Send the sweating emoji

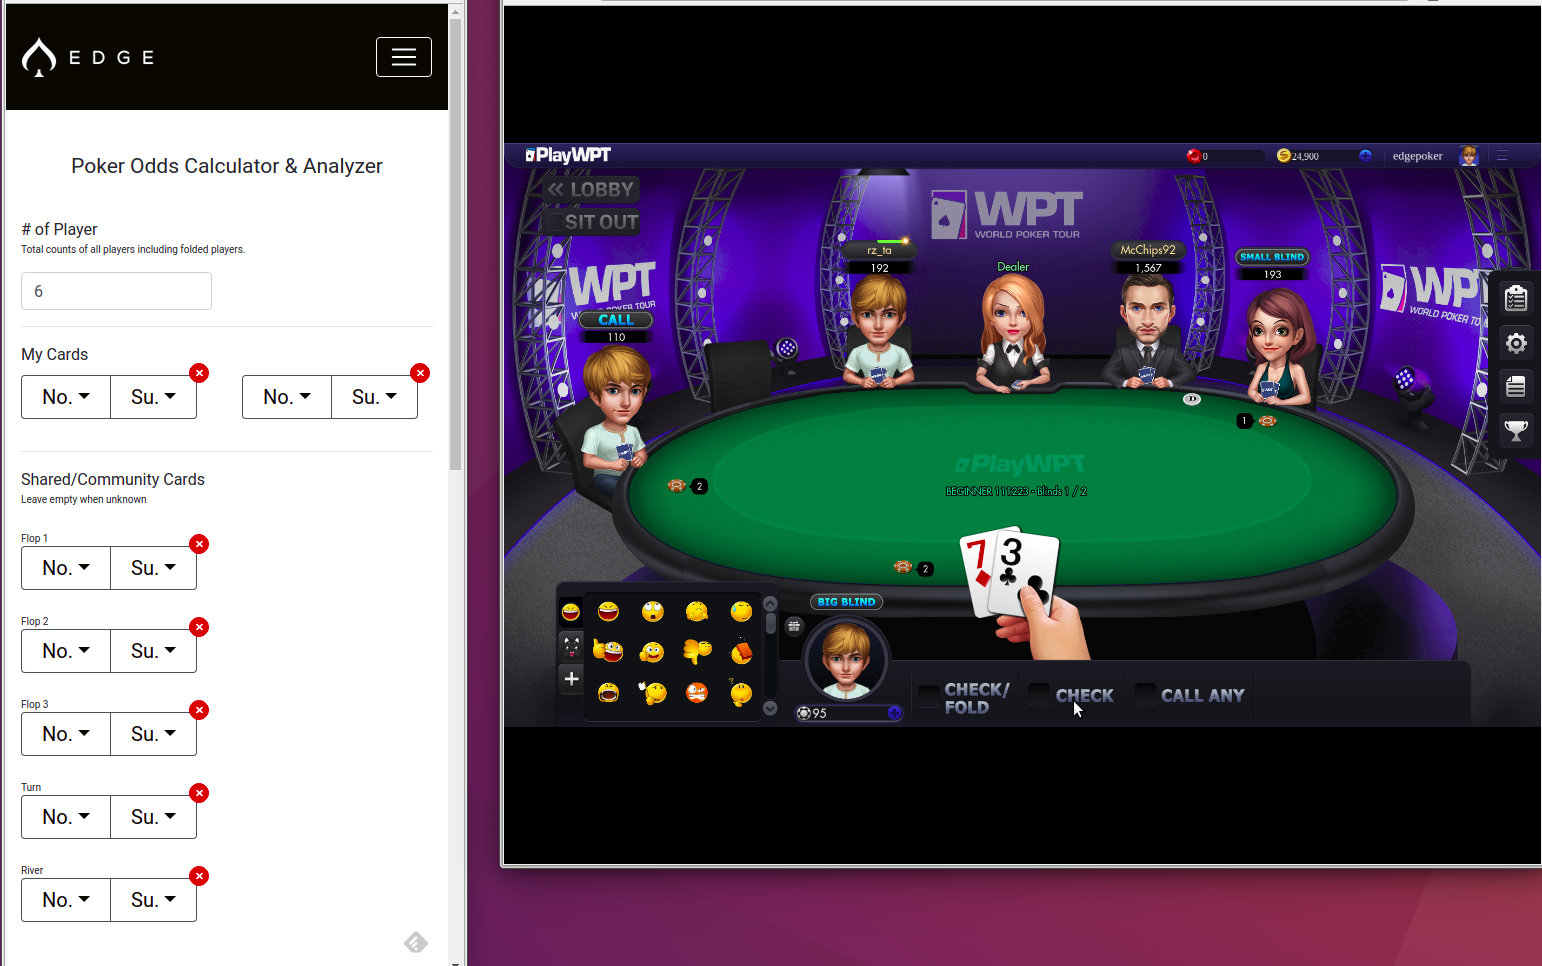coord(741,612)
